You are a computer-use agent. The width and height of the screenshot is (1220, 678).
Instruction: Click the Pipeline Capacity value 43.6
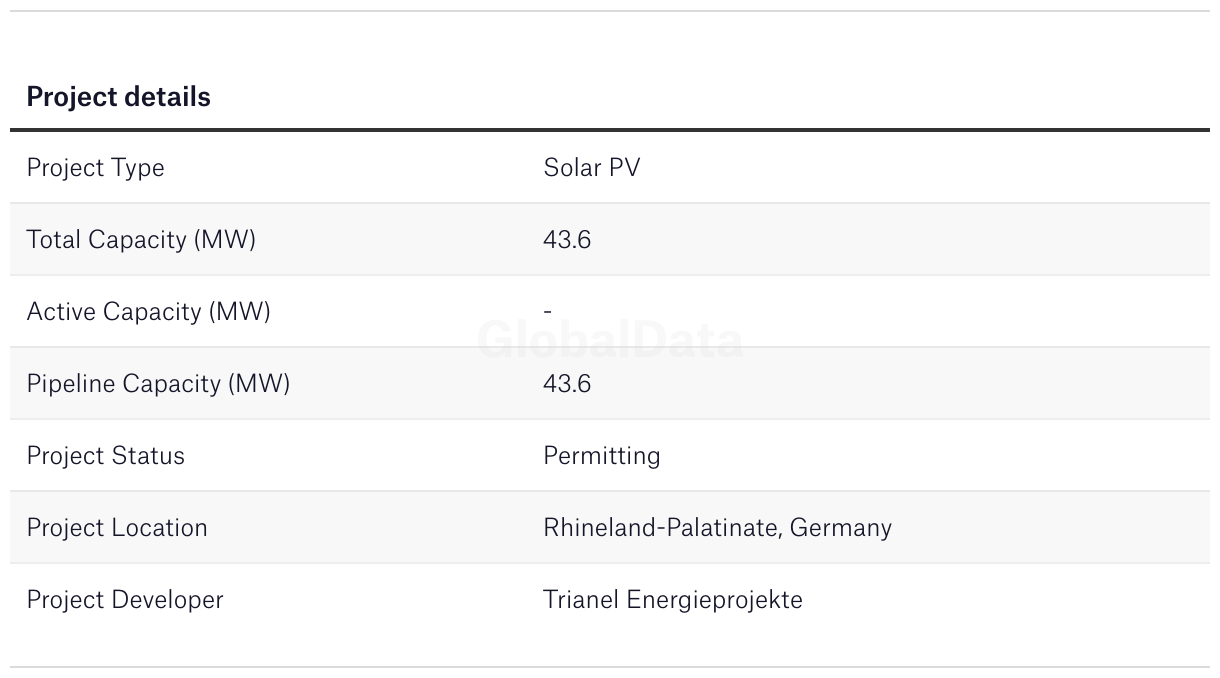[567, 384]
